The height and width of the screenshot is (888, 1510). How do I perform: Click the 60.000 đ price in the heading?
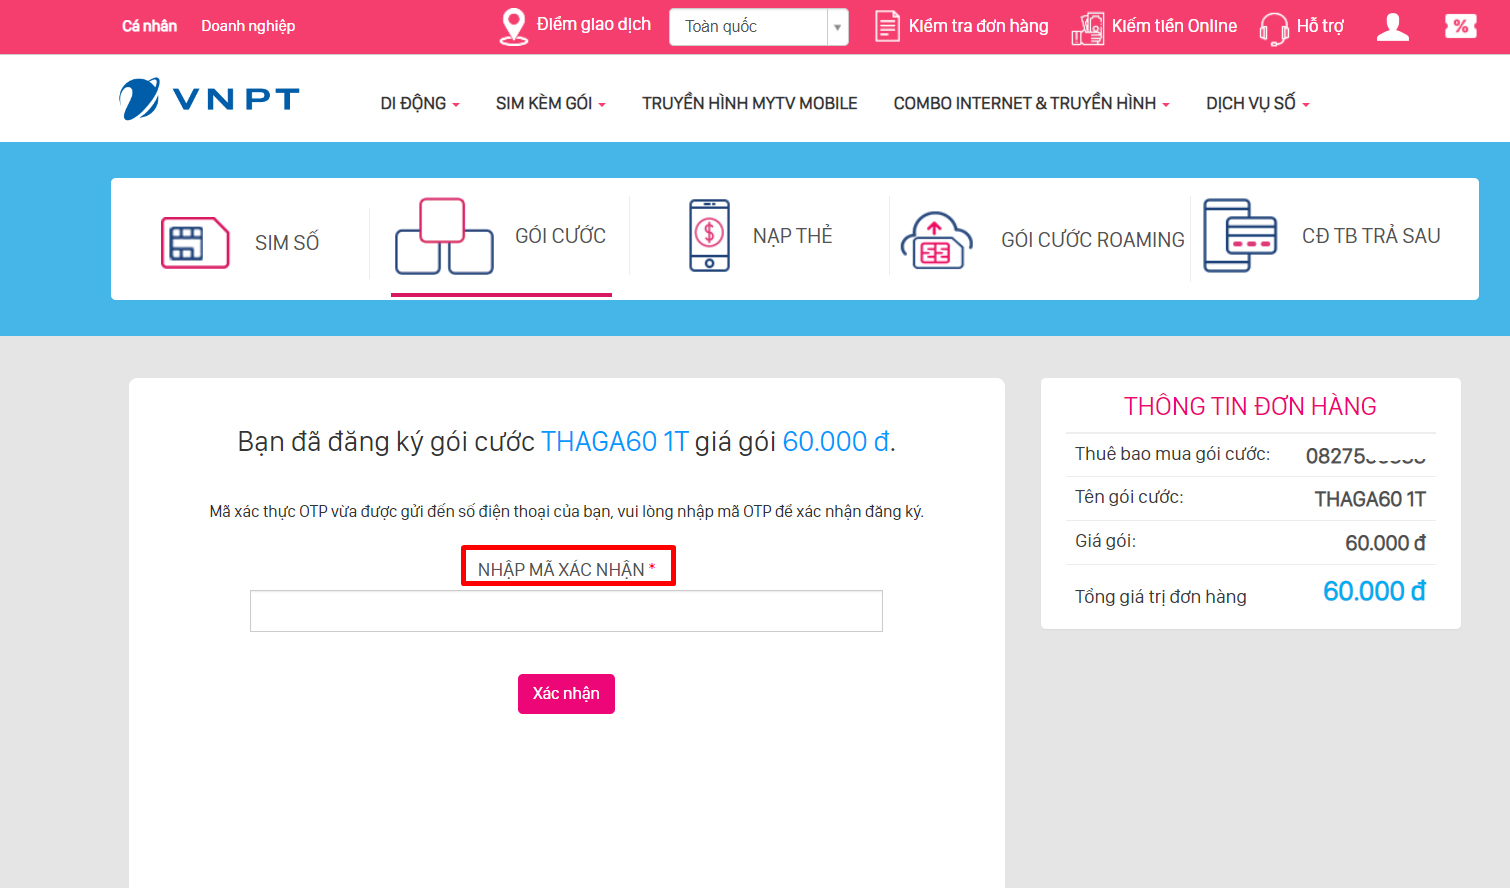pos(836,442)
